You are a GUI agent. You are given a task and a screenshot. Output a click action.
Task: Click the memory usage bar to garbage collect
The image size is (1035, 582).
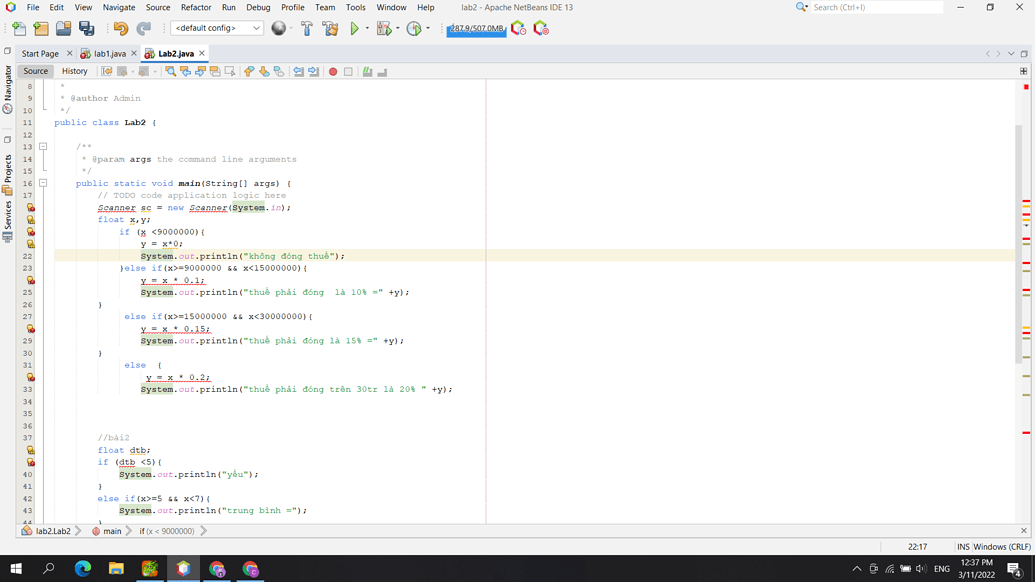point(477,28)
